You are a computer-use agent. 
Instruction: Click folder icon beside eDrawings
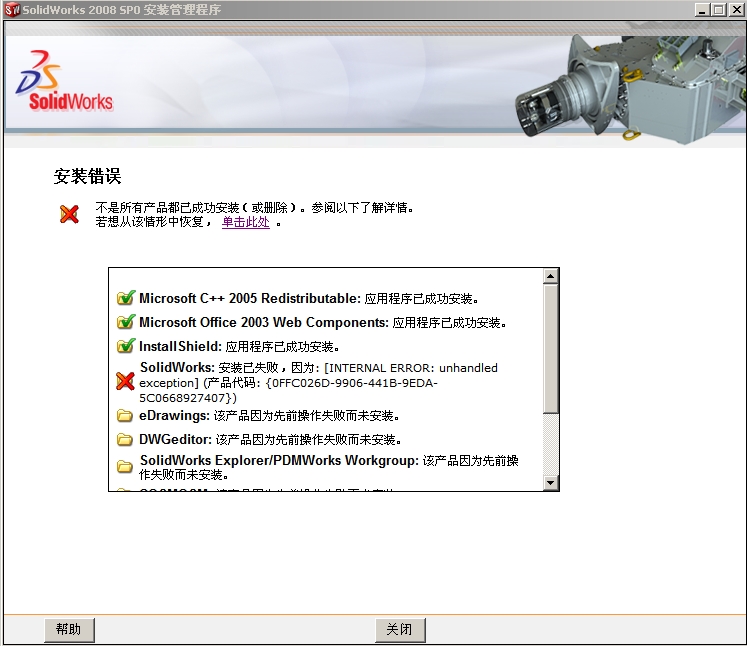pos(125,415)
